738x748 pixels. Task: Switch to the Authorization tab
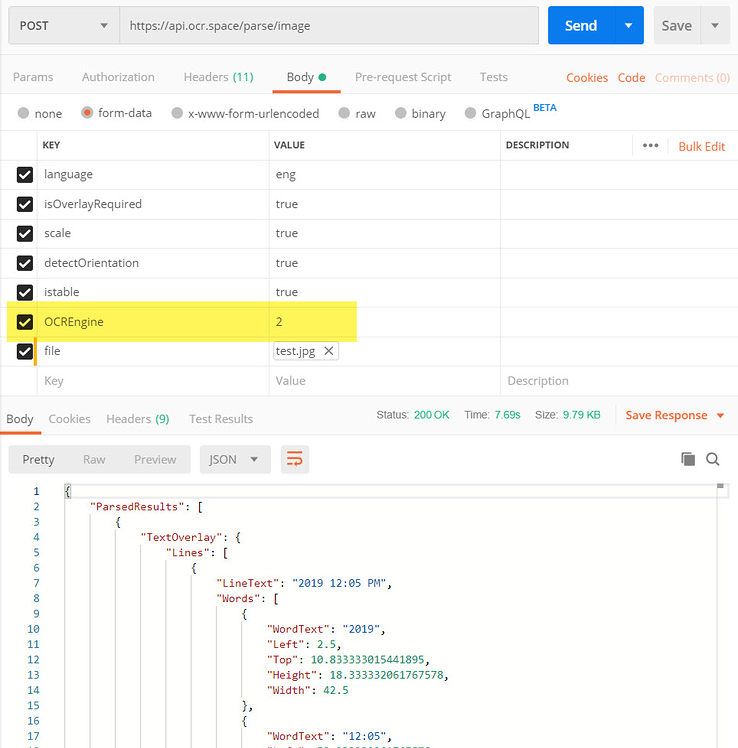tap(118, 77)
